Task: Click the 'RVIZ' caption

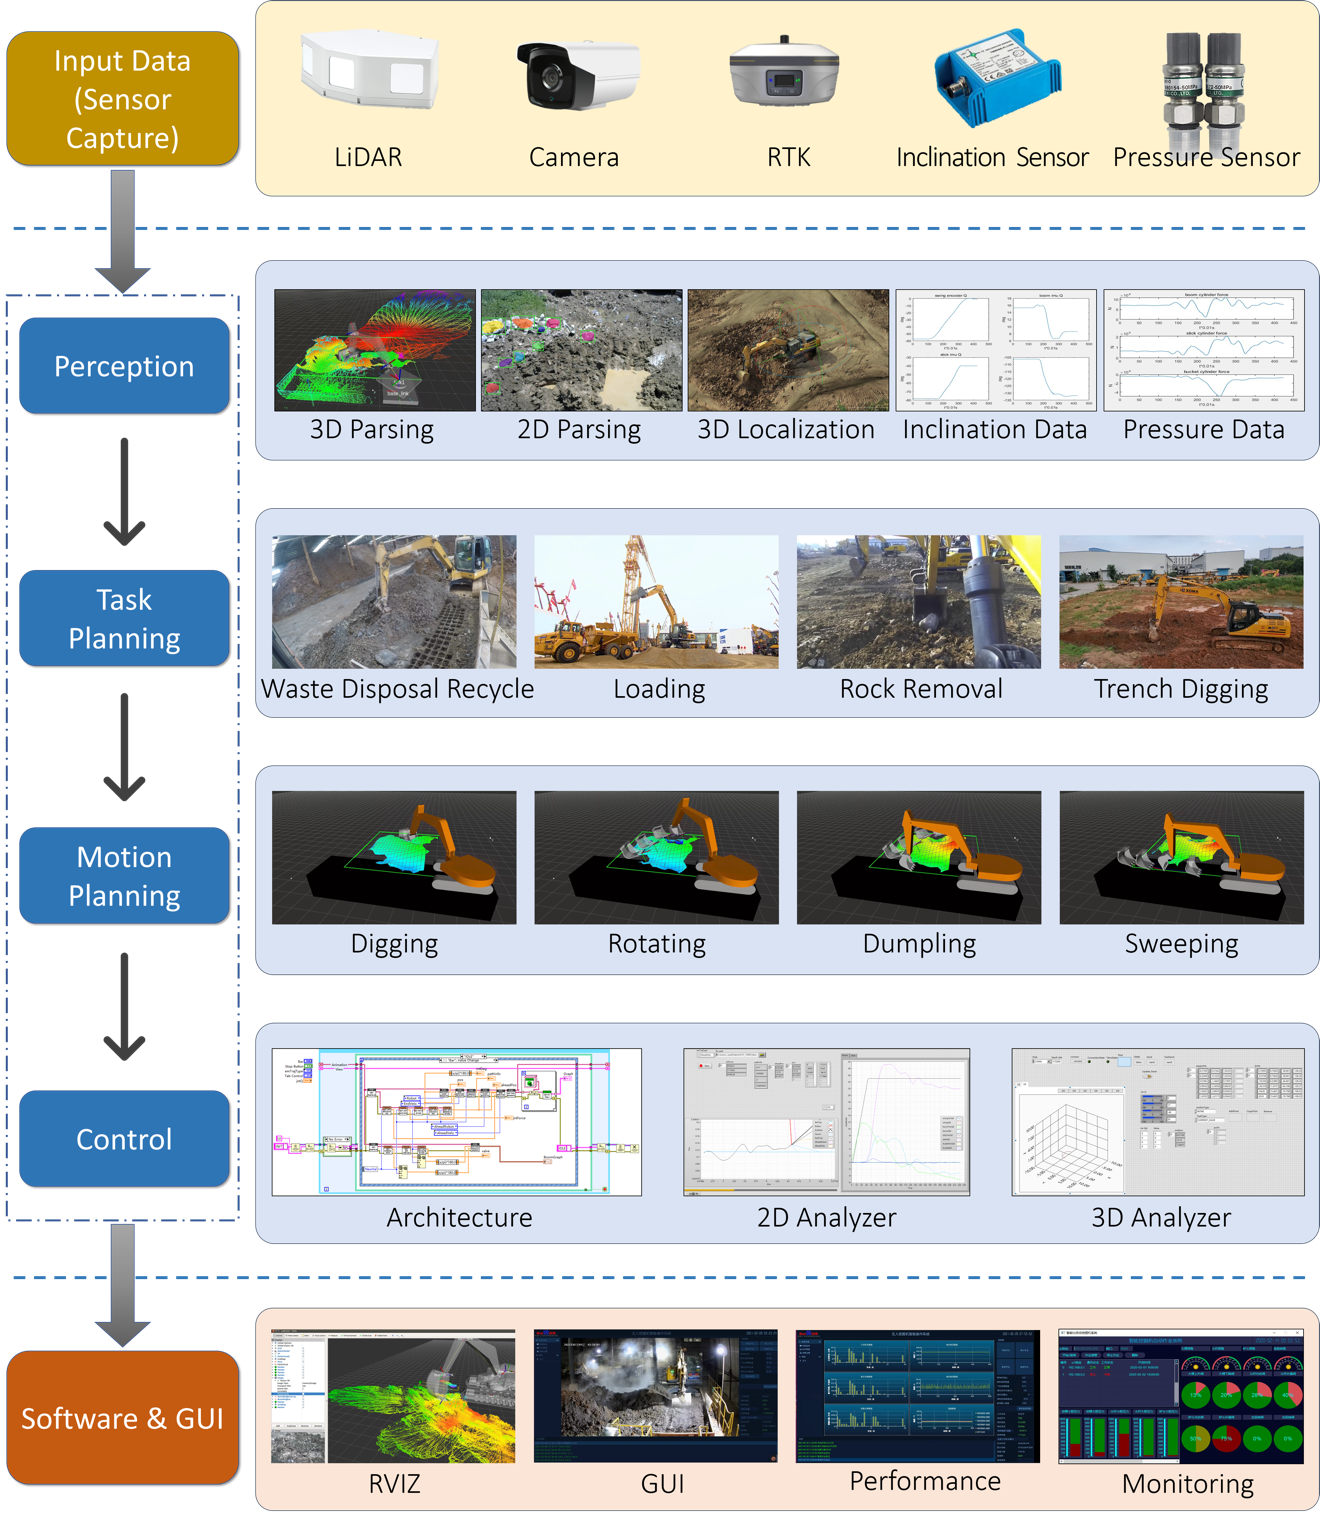Action: [x=394, y=1483]
